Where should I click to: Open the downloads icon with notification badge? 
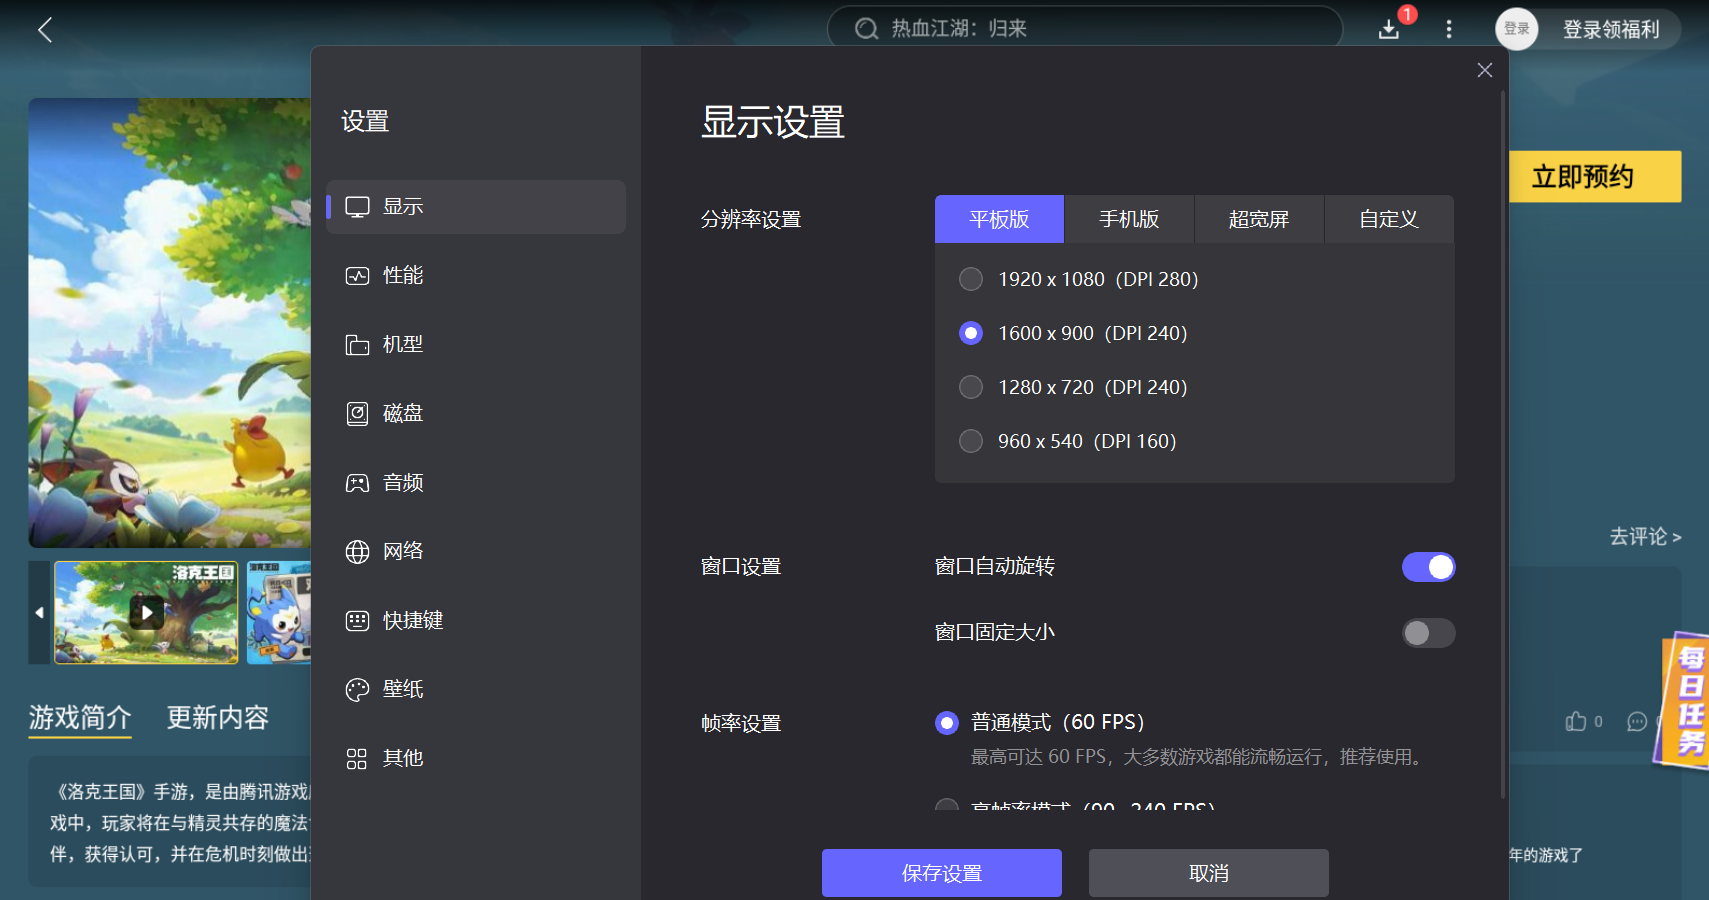[1389, 29]
